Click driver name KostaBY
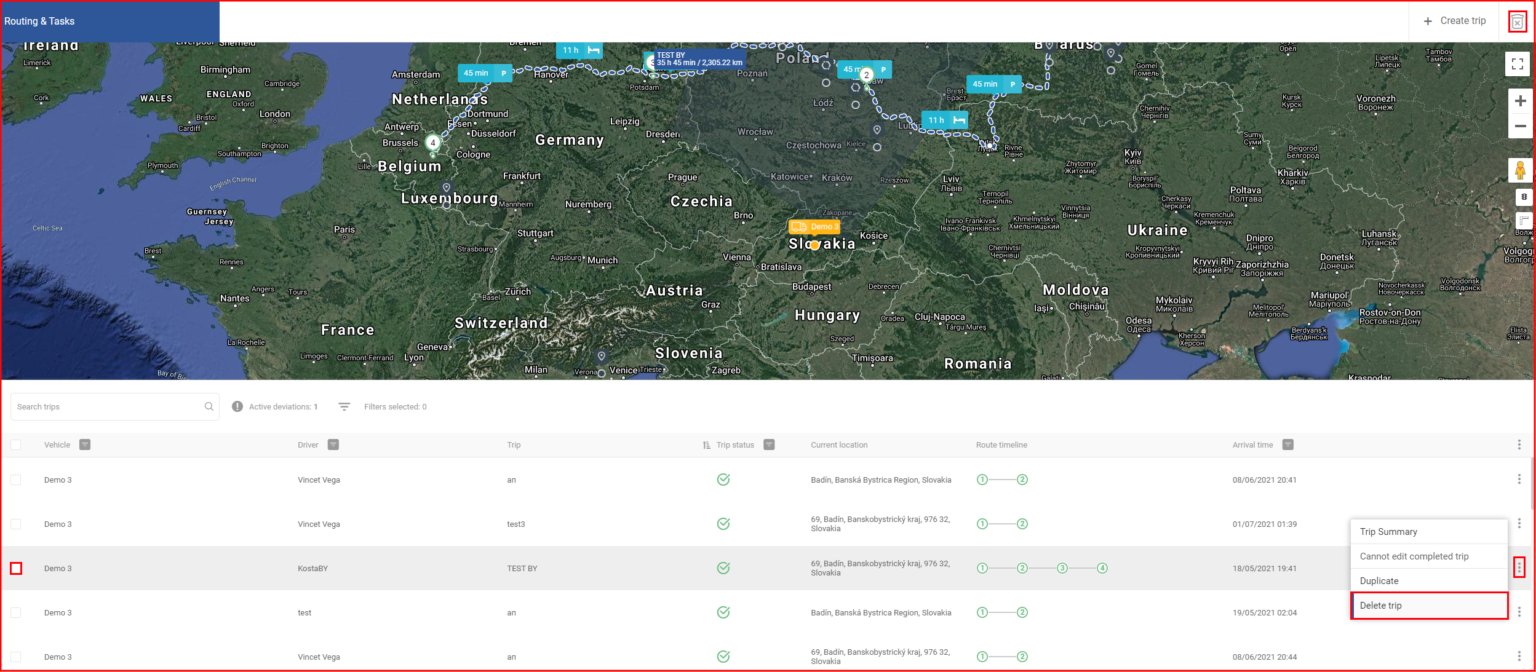The width and height of the screenshot is (1536, 672). click(313, 568)
